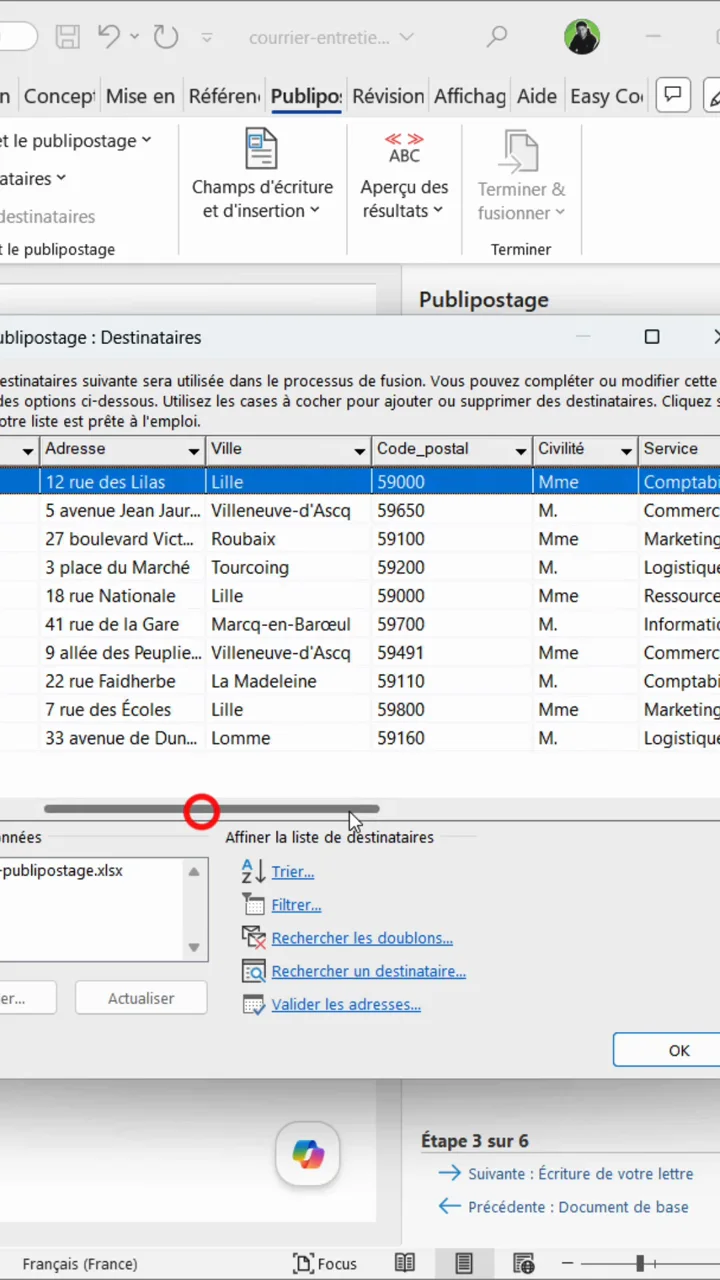Open the Code_postal column filter arrow
The width and height of the screenshot is (720, 1280).
tap(521, 452)
